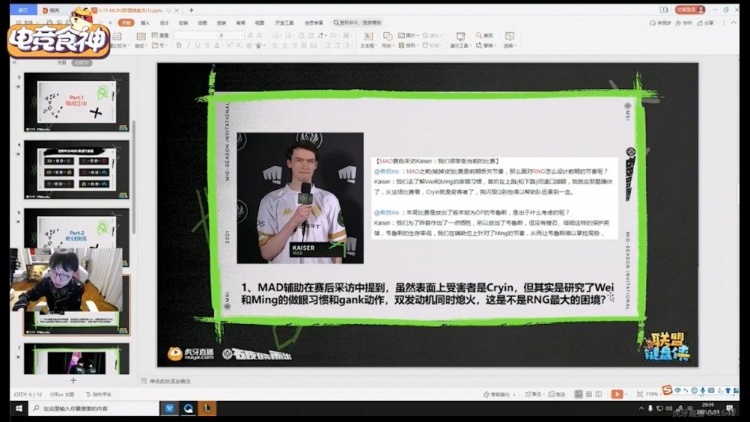750x422 pixels.
Task: Click the command search box in ribbon
Action: [358, 22]
